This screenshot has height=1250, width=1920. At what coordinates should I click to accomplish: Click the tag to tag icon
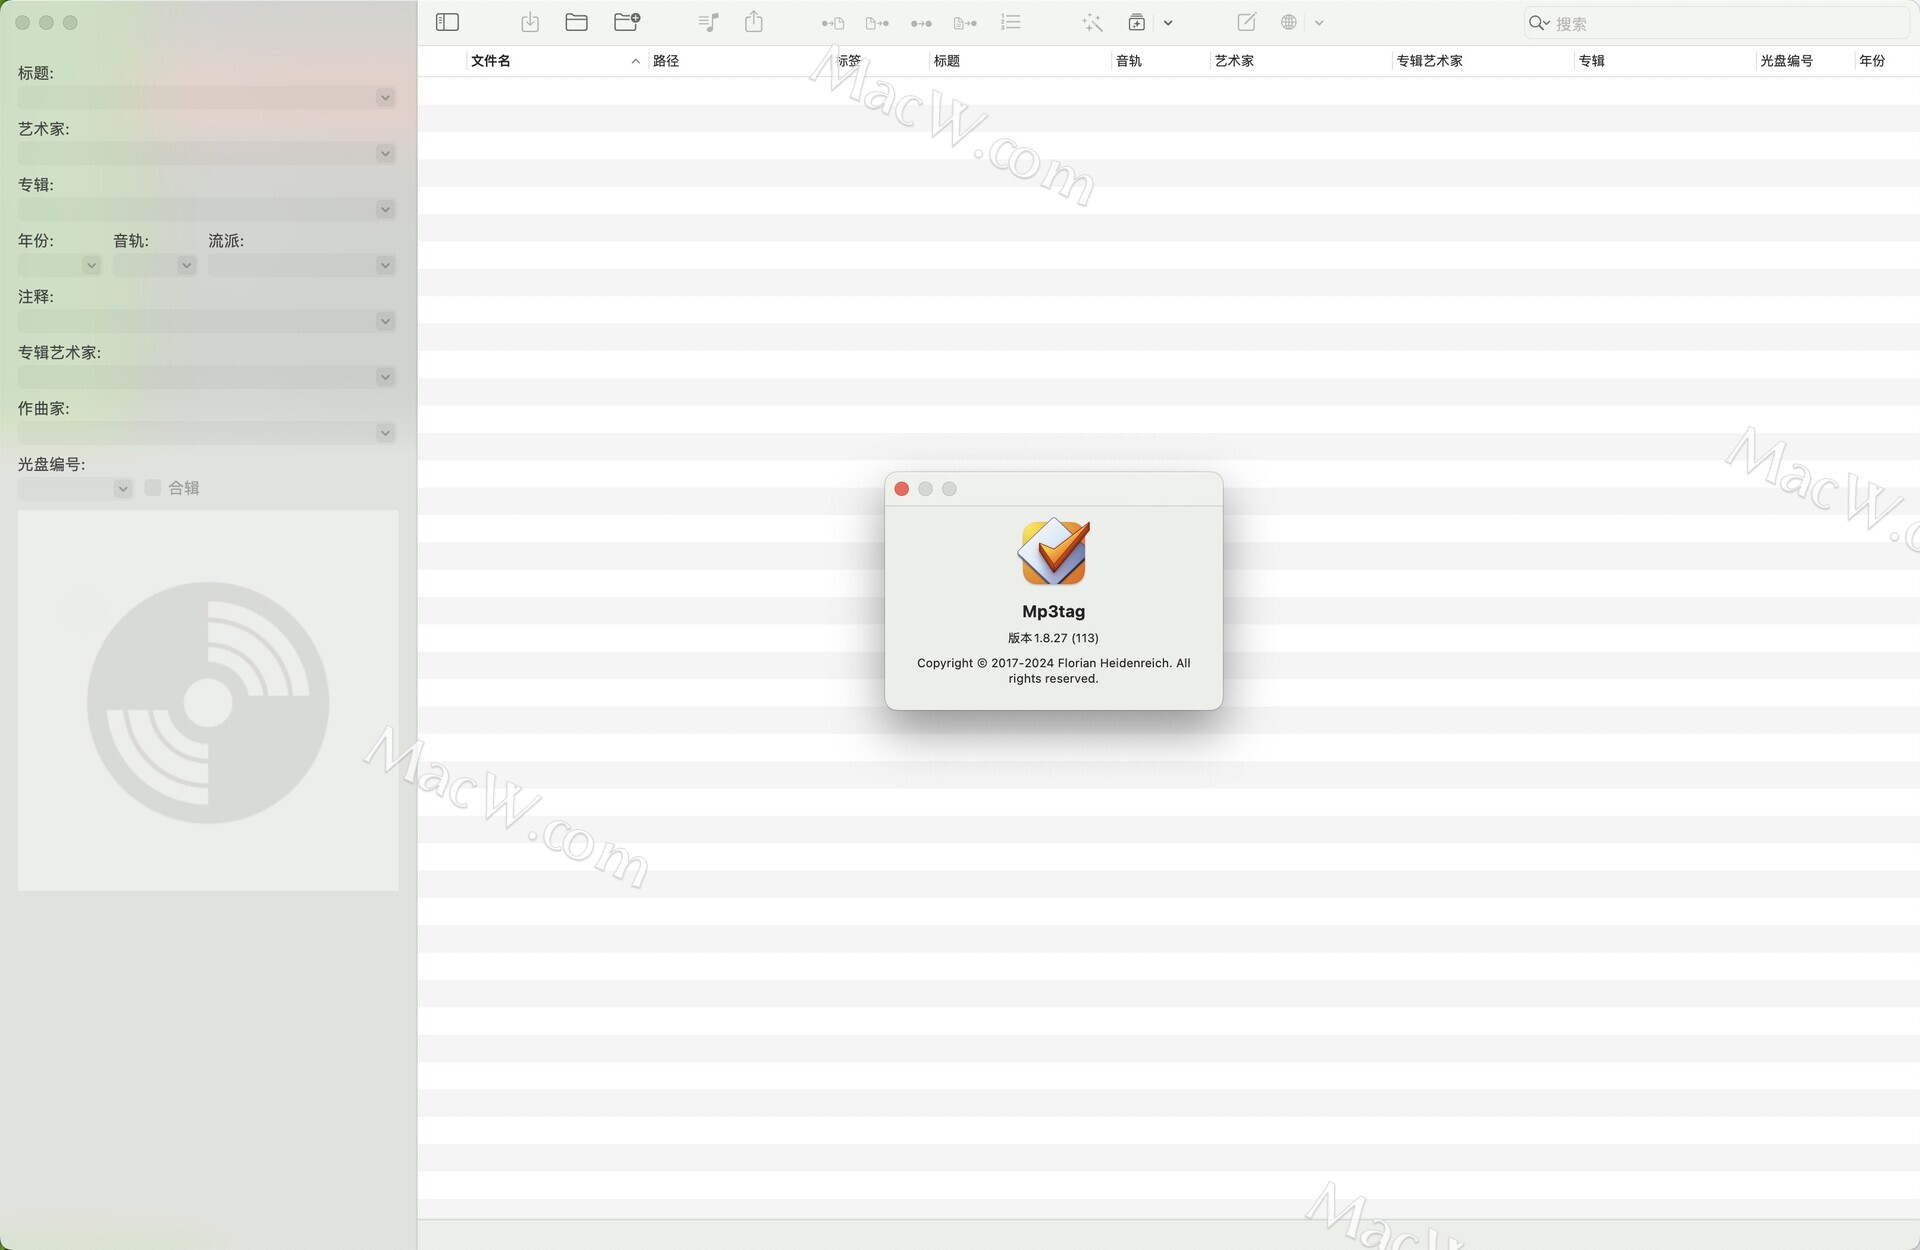(x=921, y=23)
